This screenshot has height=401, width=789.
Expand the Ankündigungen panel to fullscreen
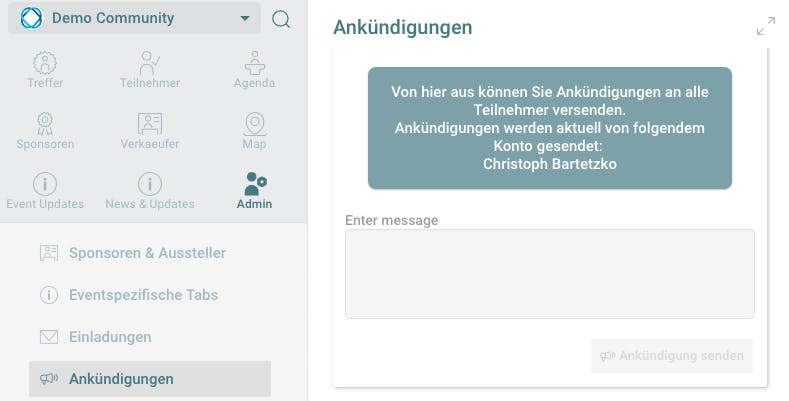766,26
